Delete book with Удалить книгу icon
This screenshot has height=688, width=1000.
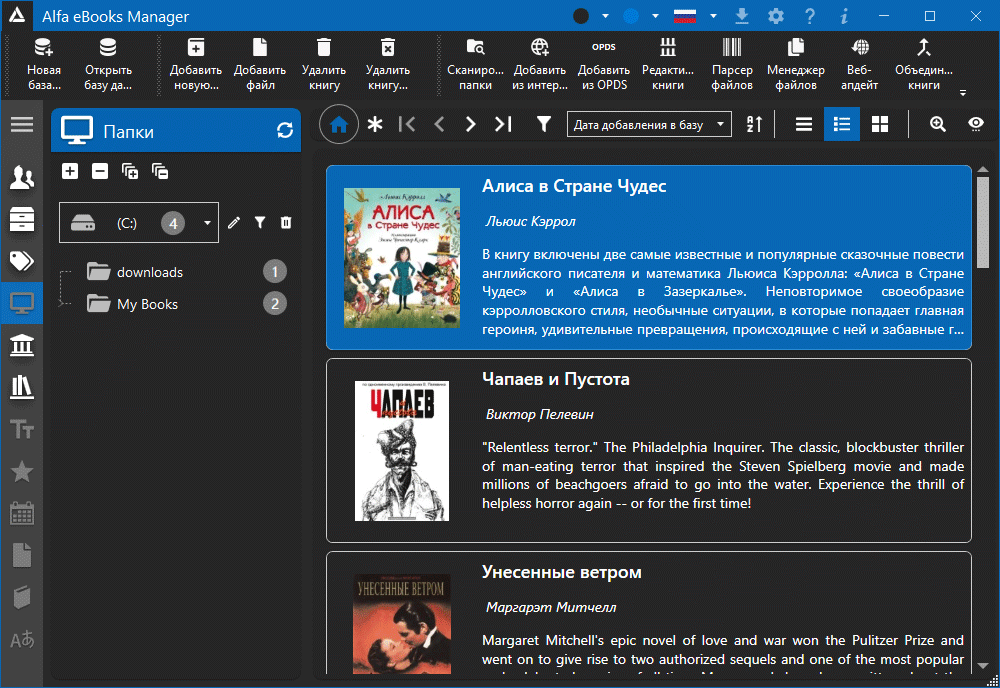coord(324,66)
